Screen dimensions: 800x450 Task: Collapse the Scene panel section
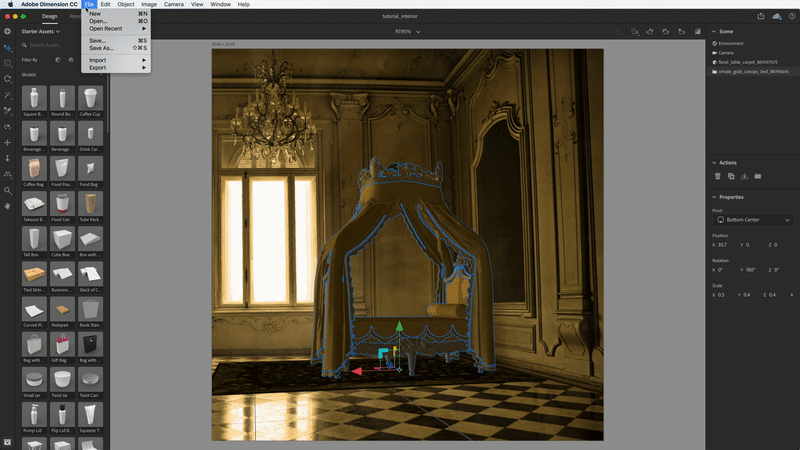pos(714,31)
